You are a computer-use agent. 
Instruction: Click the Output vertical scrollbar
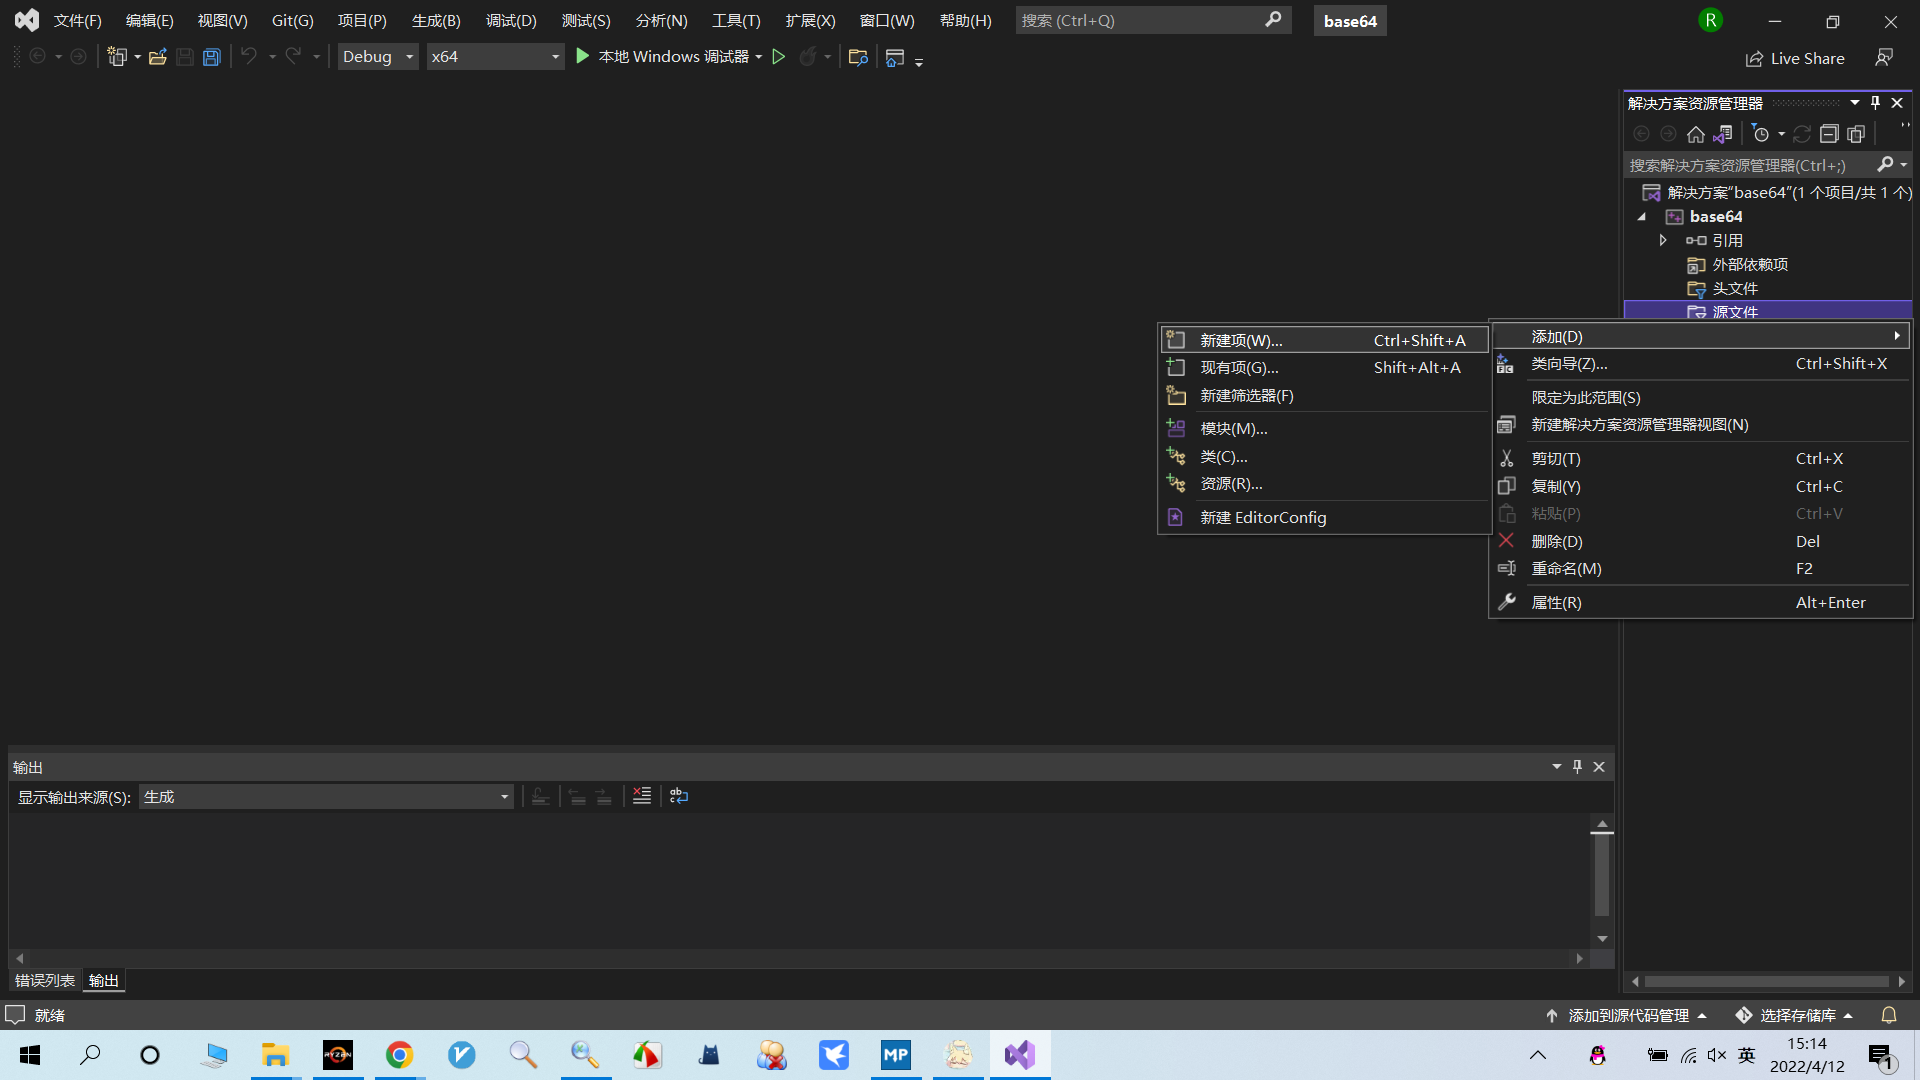(1602, 884)
